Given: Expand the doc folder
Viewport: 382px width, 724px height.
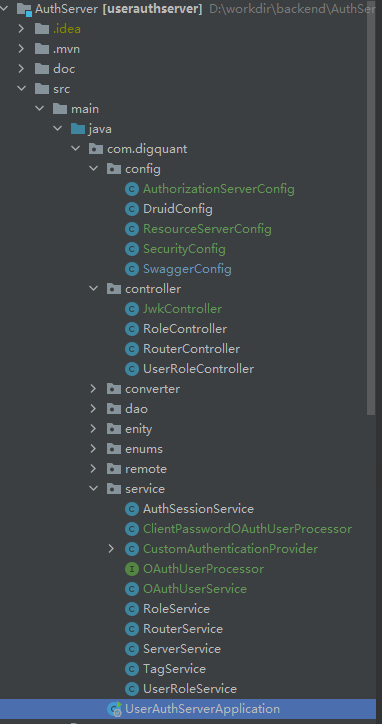Looking at the screenshot, I should (21, 69).
